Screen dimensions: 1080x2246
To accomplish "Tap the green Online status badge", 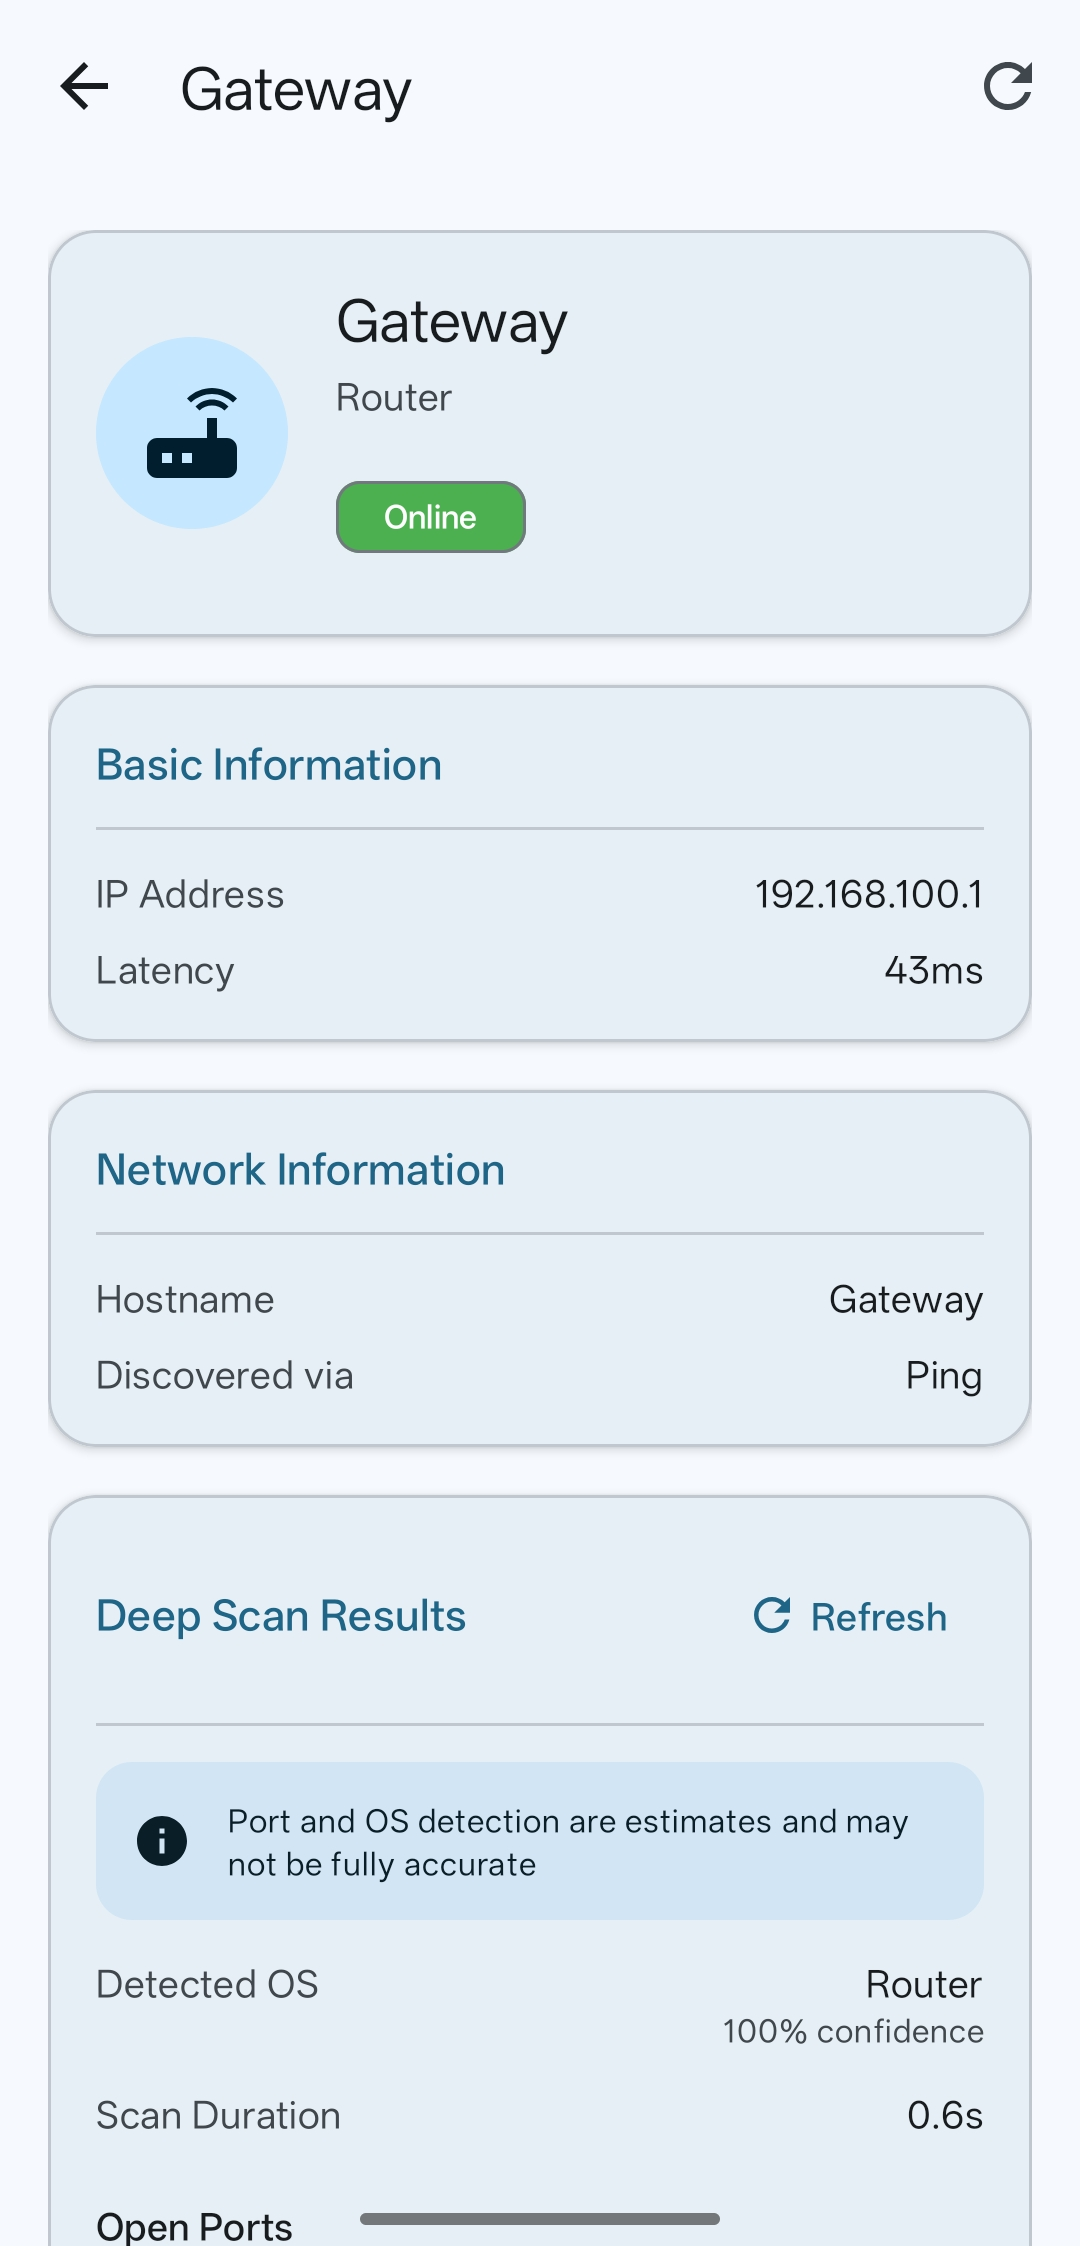I will pyautogui.click(x=430, y=517).
